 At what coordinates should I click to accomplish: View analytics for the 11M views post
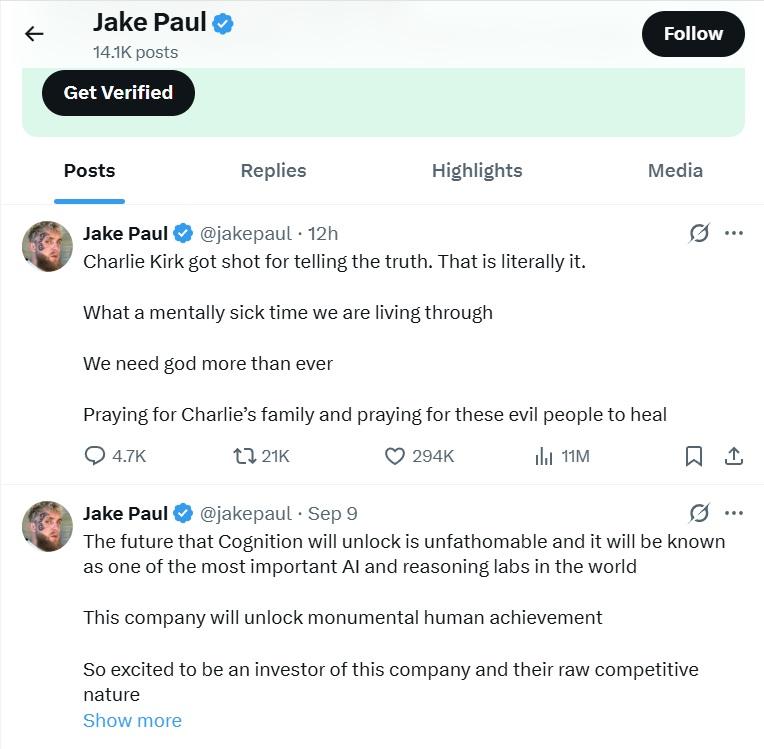click(545, 456)
